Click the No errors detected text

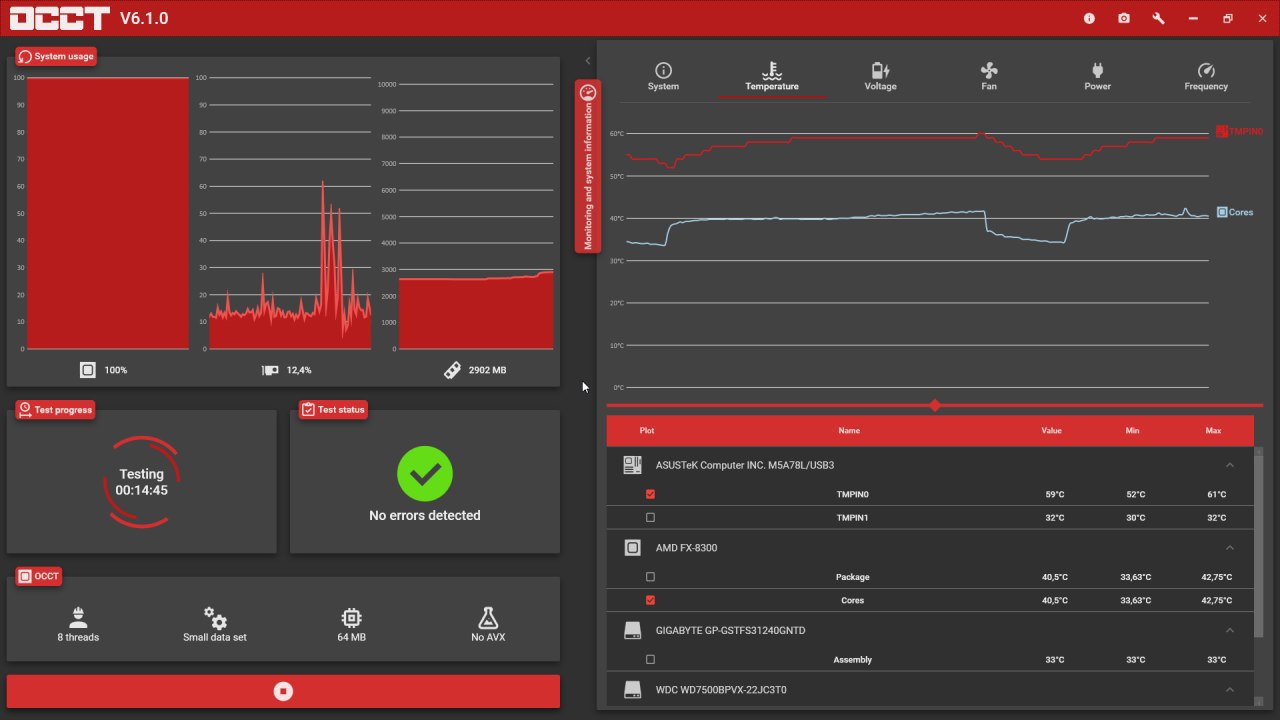coord(425,516)
